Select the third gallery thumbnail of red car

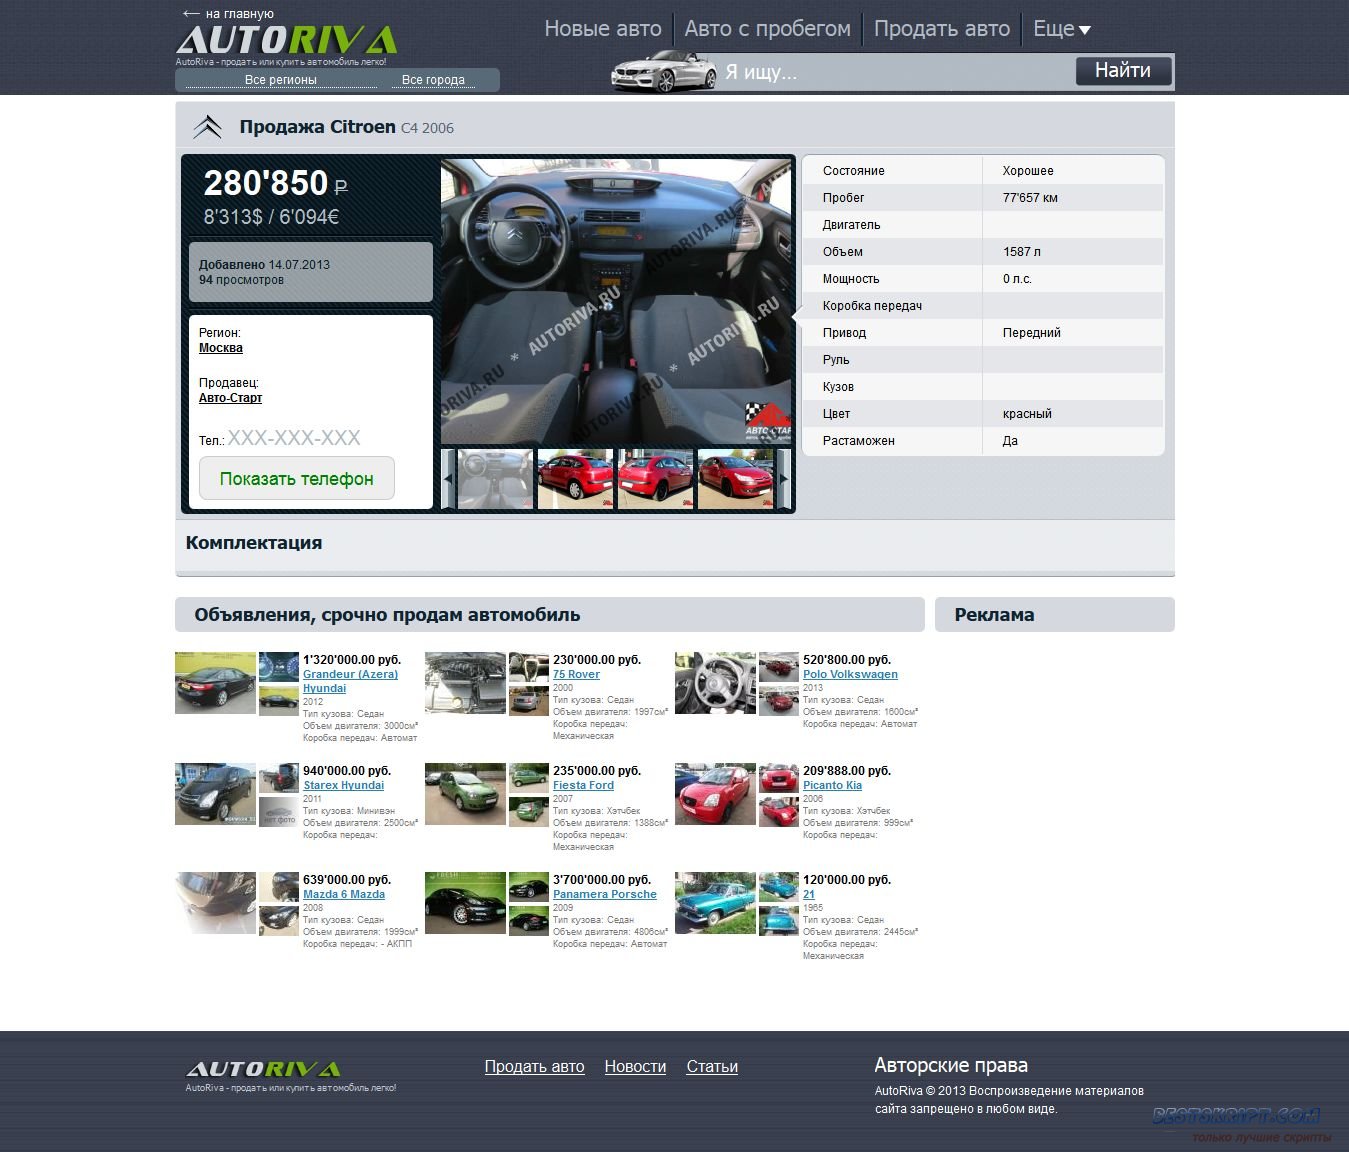(x=655, y=479)
